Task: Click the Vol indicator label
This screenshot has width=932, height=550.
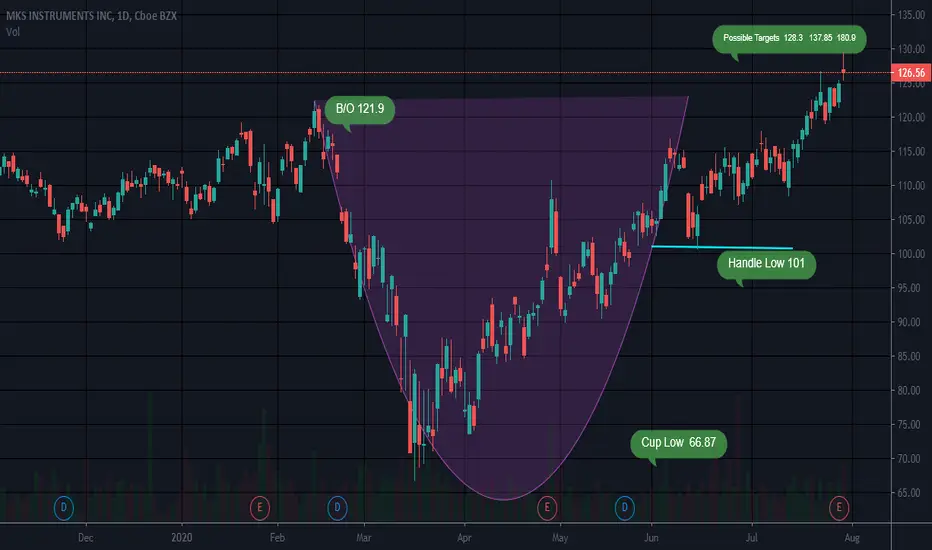Action: (x=13, y=32)
